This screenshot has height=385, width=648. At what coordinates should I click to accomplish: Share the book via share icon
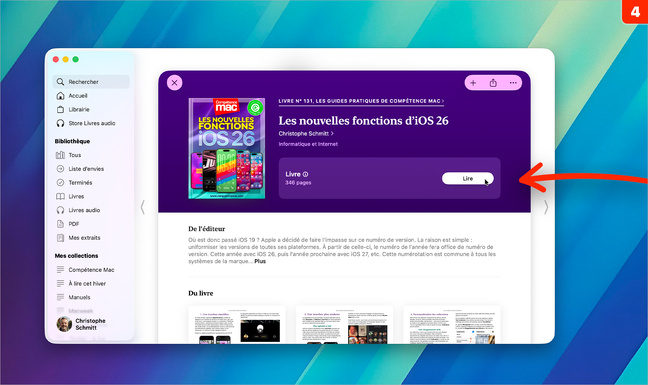493,83
